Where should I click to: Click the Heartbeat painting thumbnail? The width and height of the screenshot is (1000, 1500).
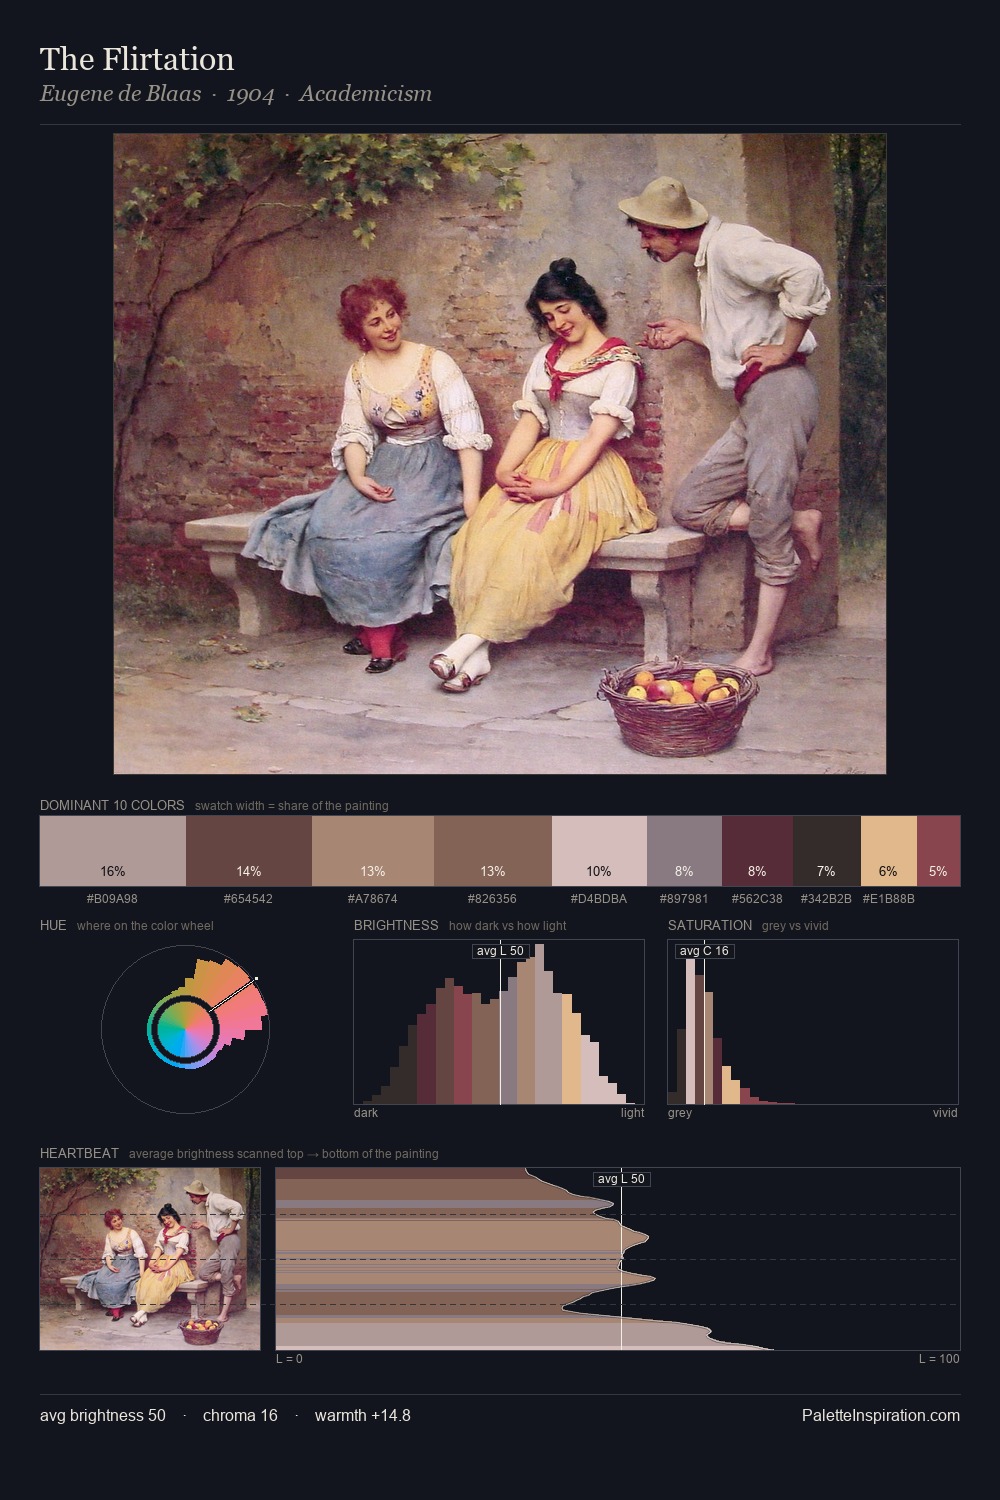tap(150, 1259)
